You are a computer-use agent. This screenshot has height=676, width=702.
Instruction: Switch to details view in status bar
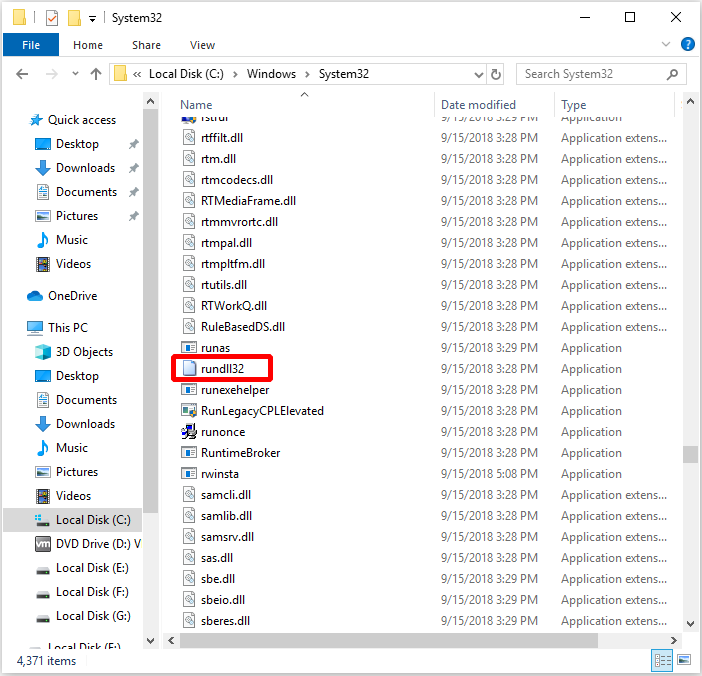tap(662, 660)
